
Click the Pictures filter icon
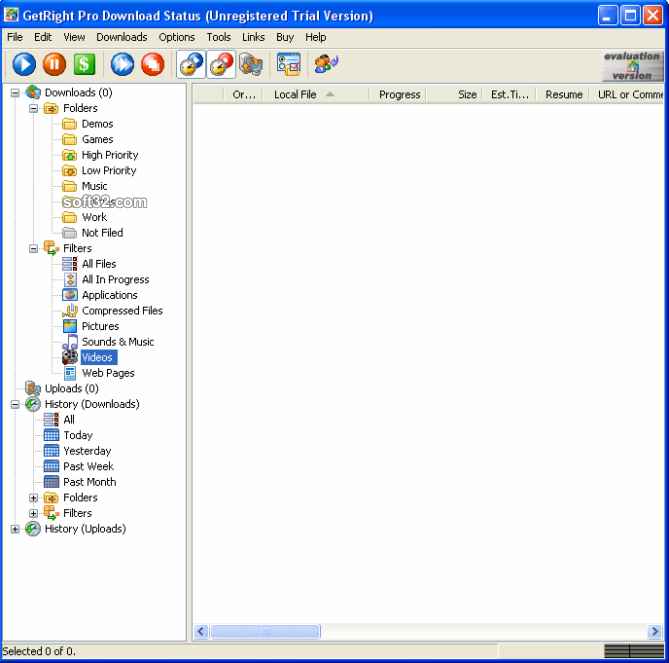click(70, 326)
